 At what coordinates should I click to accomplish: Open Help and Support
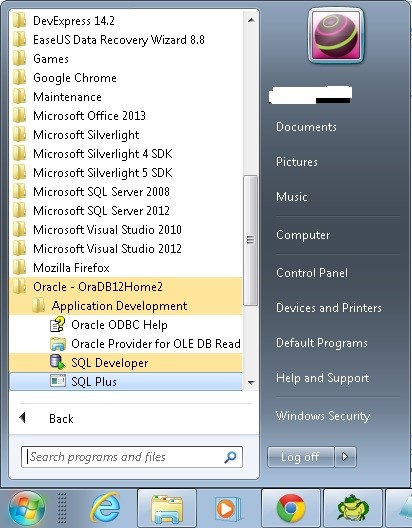click(322, 378)
